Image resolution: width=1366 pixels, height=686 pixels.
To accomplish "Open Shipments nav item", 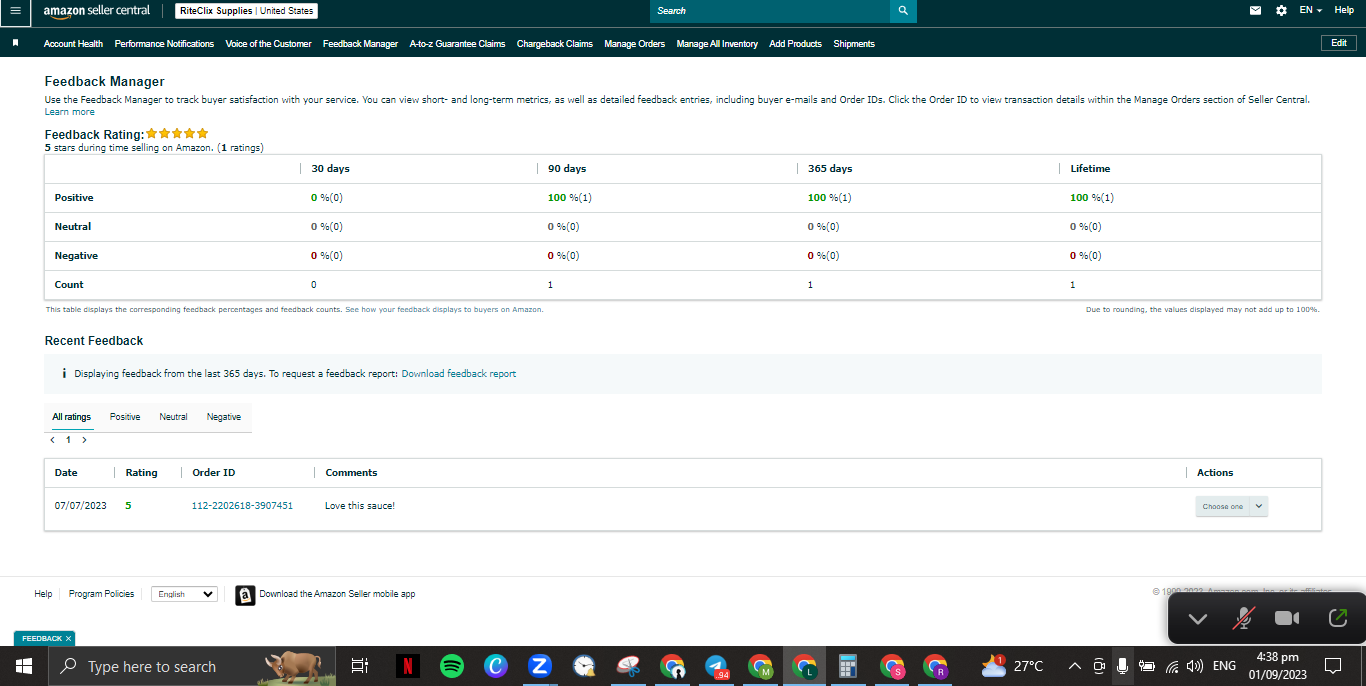I will (x=854, y=44).
